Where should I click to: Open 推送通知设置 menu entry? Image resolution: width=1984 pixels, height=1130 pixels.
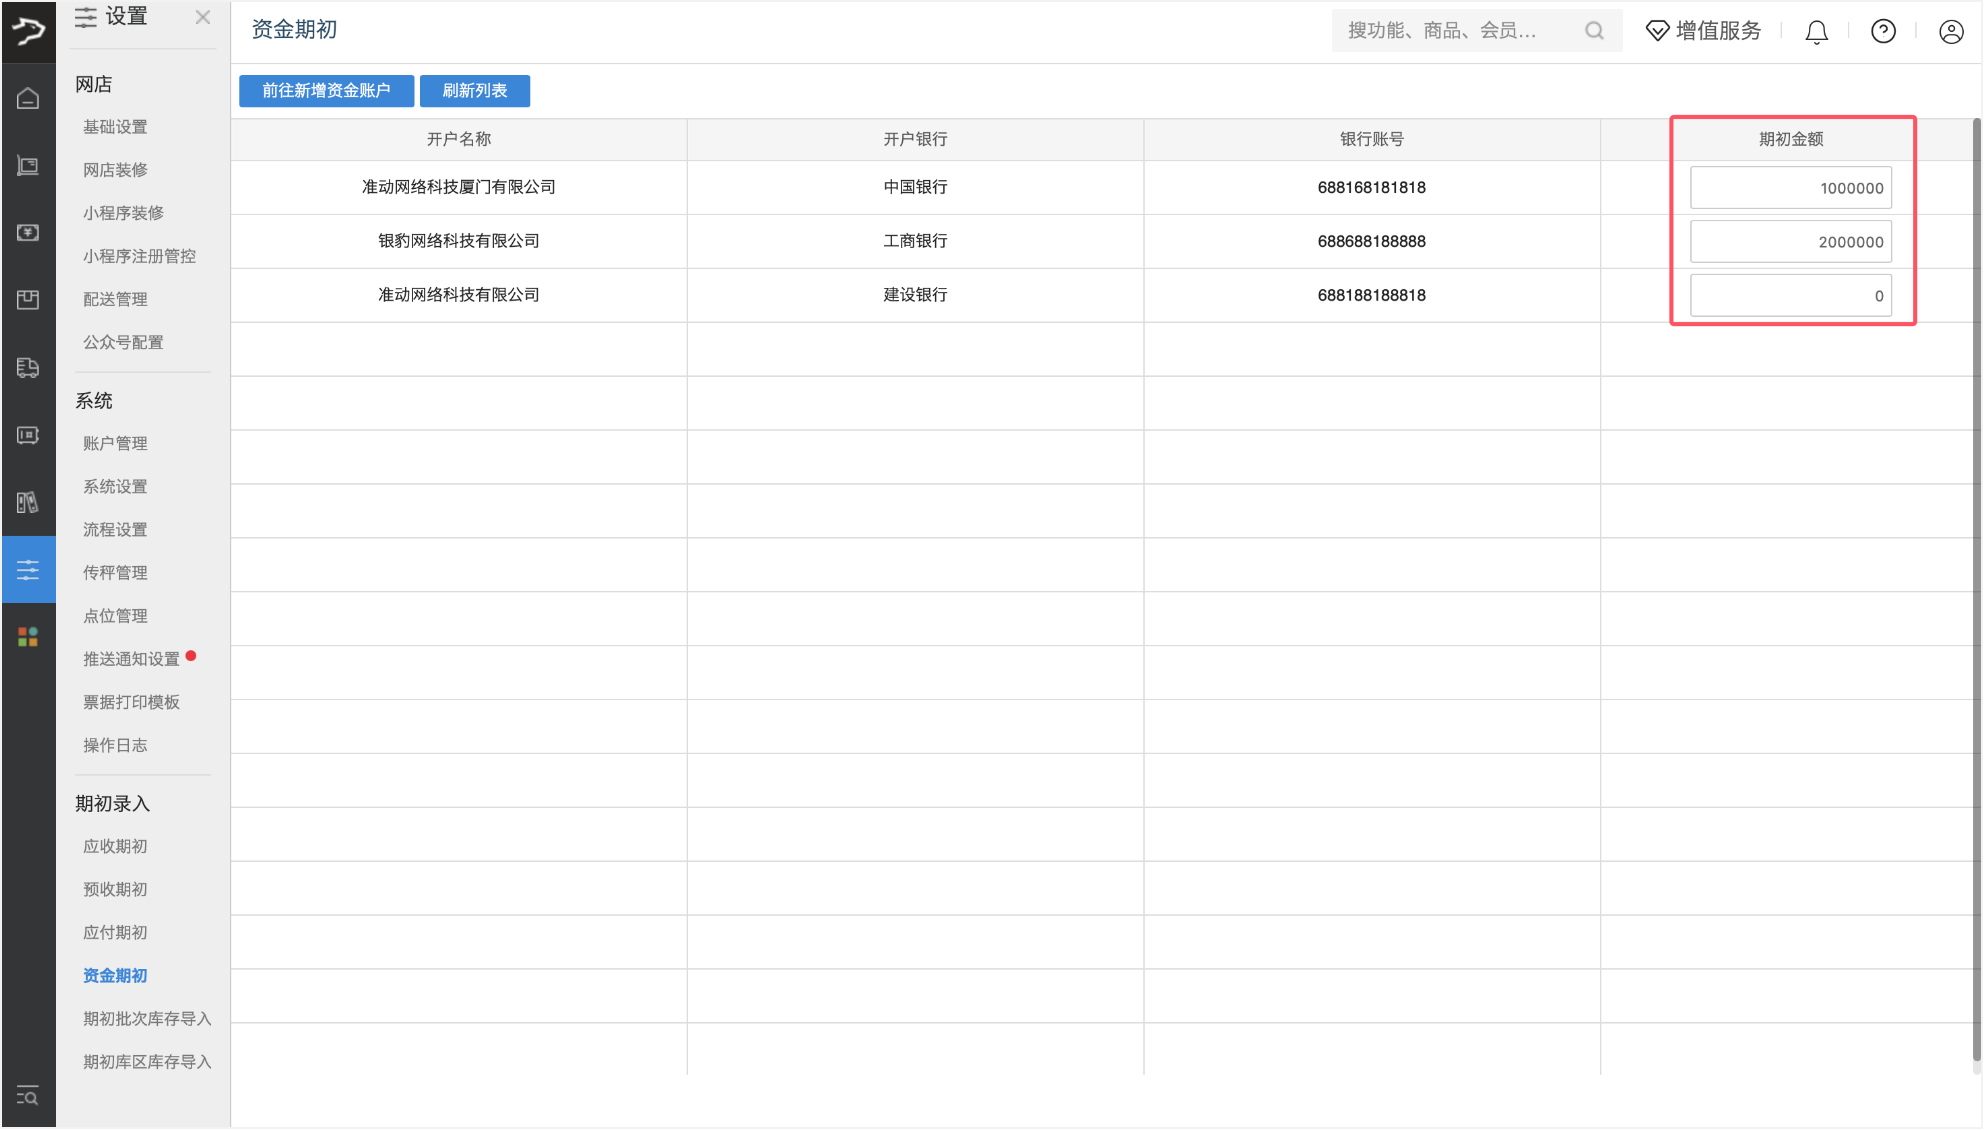(131, 659)
